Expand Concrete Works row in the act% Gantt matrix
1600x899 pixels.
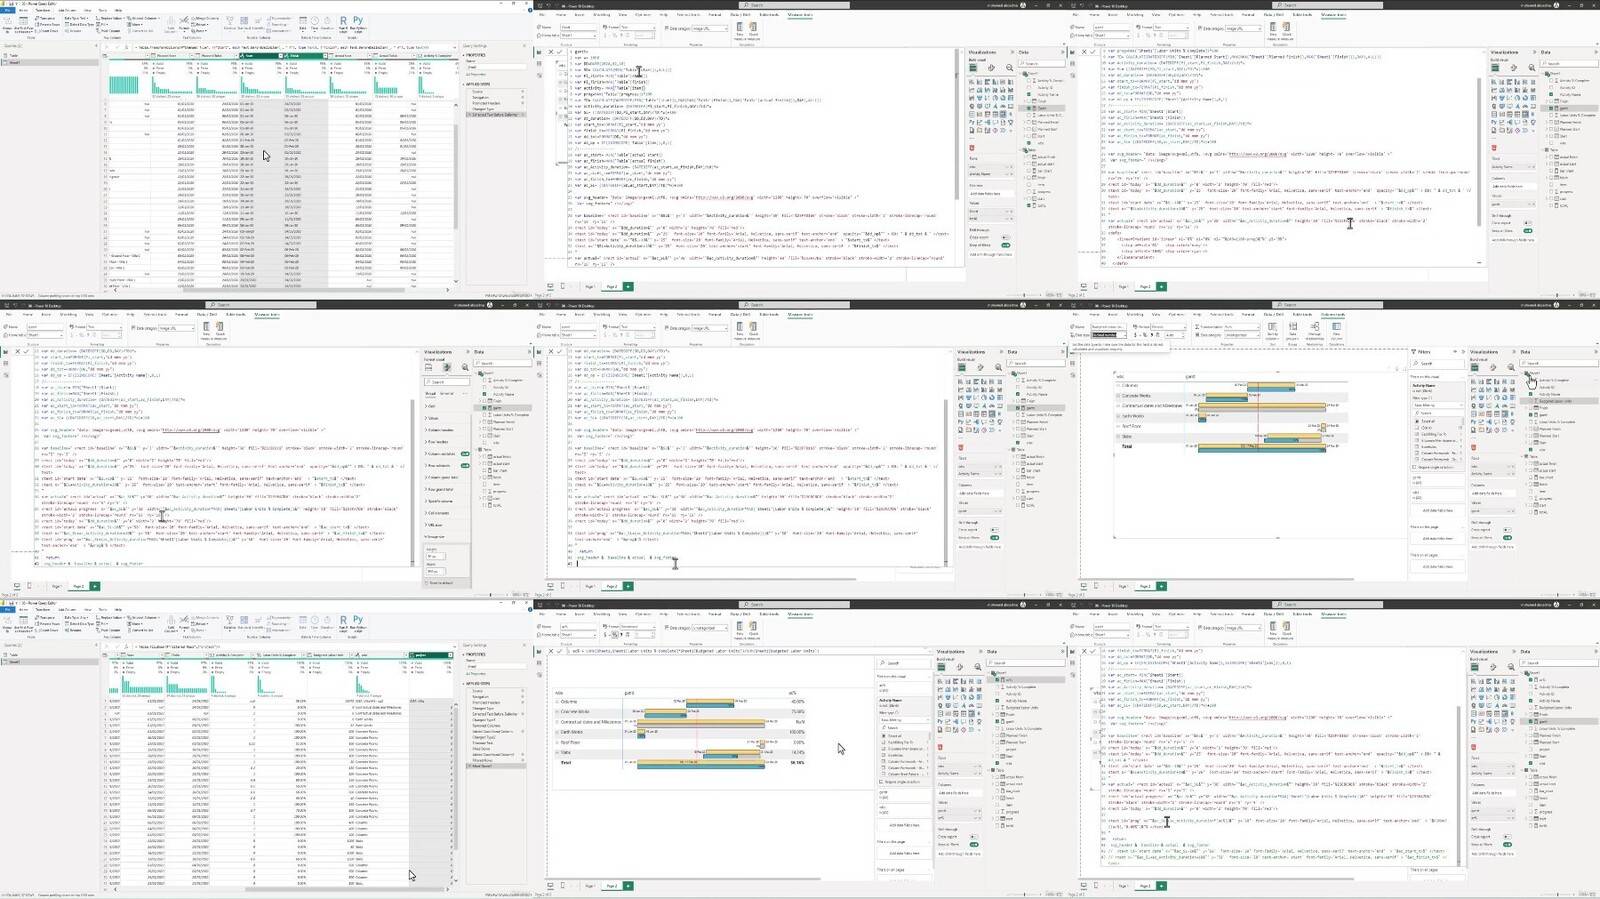[x=558, y=712]
